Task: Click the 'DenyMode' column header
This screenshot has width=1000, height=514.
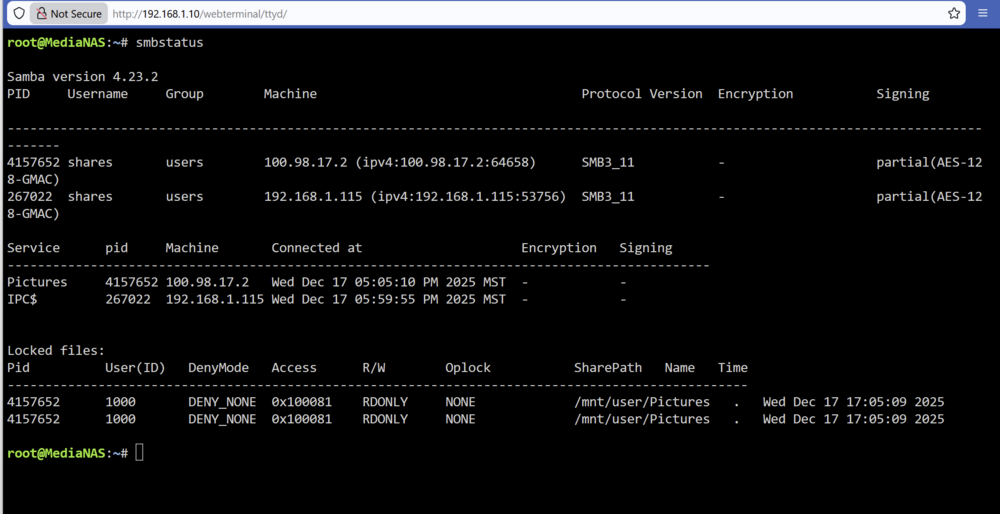Action: (x=218, y=368)
